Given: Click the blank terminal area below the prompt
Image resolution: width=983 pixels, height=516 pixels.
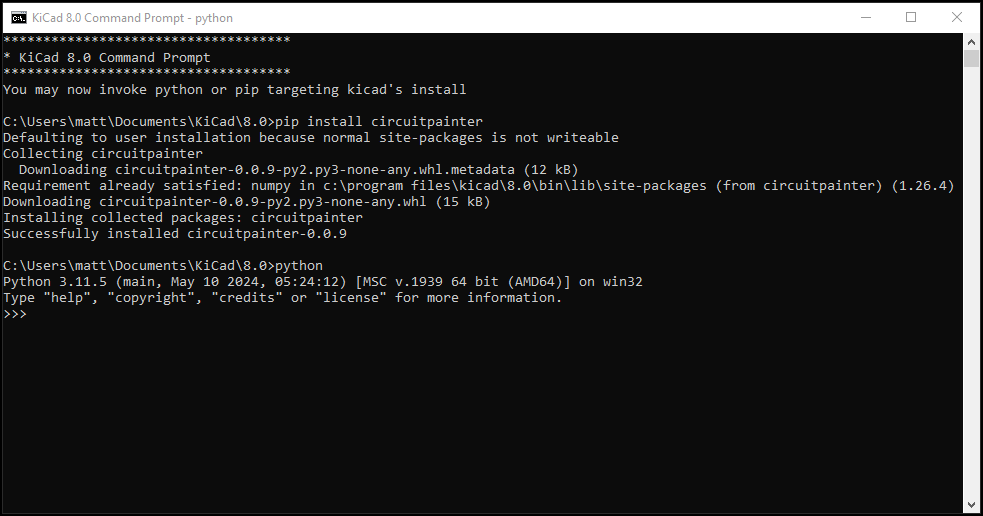Looking at the screenshot, I should pos(481,414).
